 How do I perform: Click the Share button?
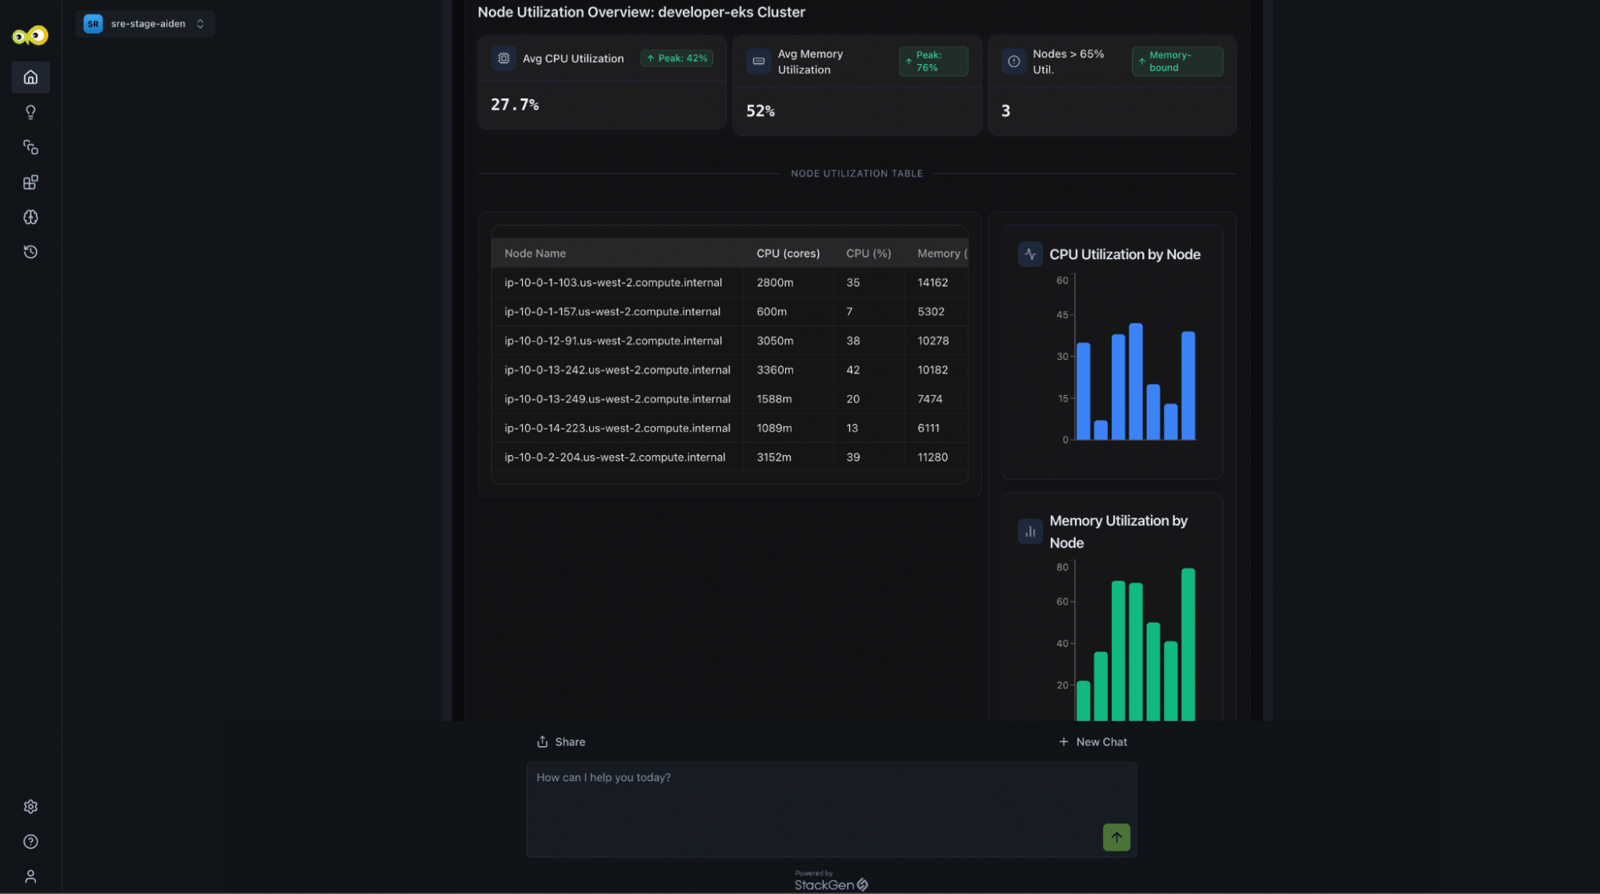click(561, 742)
